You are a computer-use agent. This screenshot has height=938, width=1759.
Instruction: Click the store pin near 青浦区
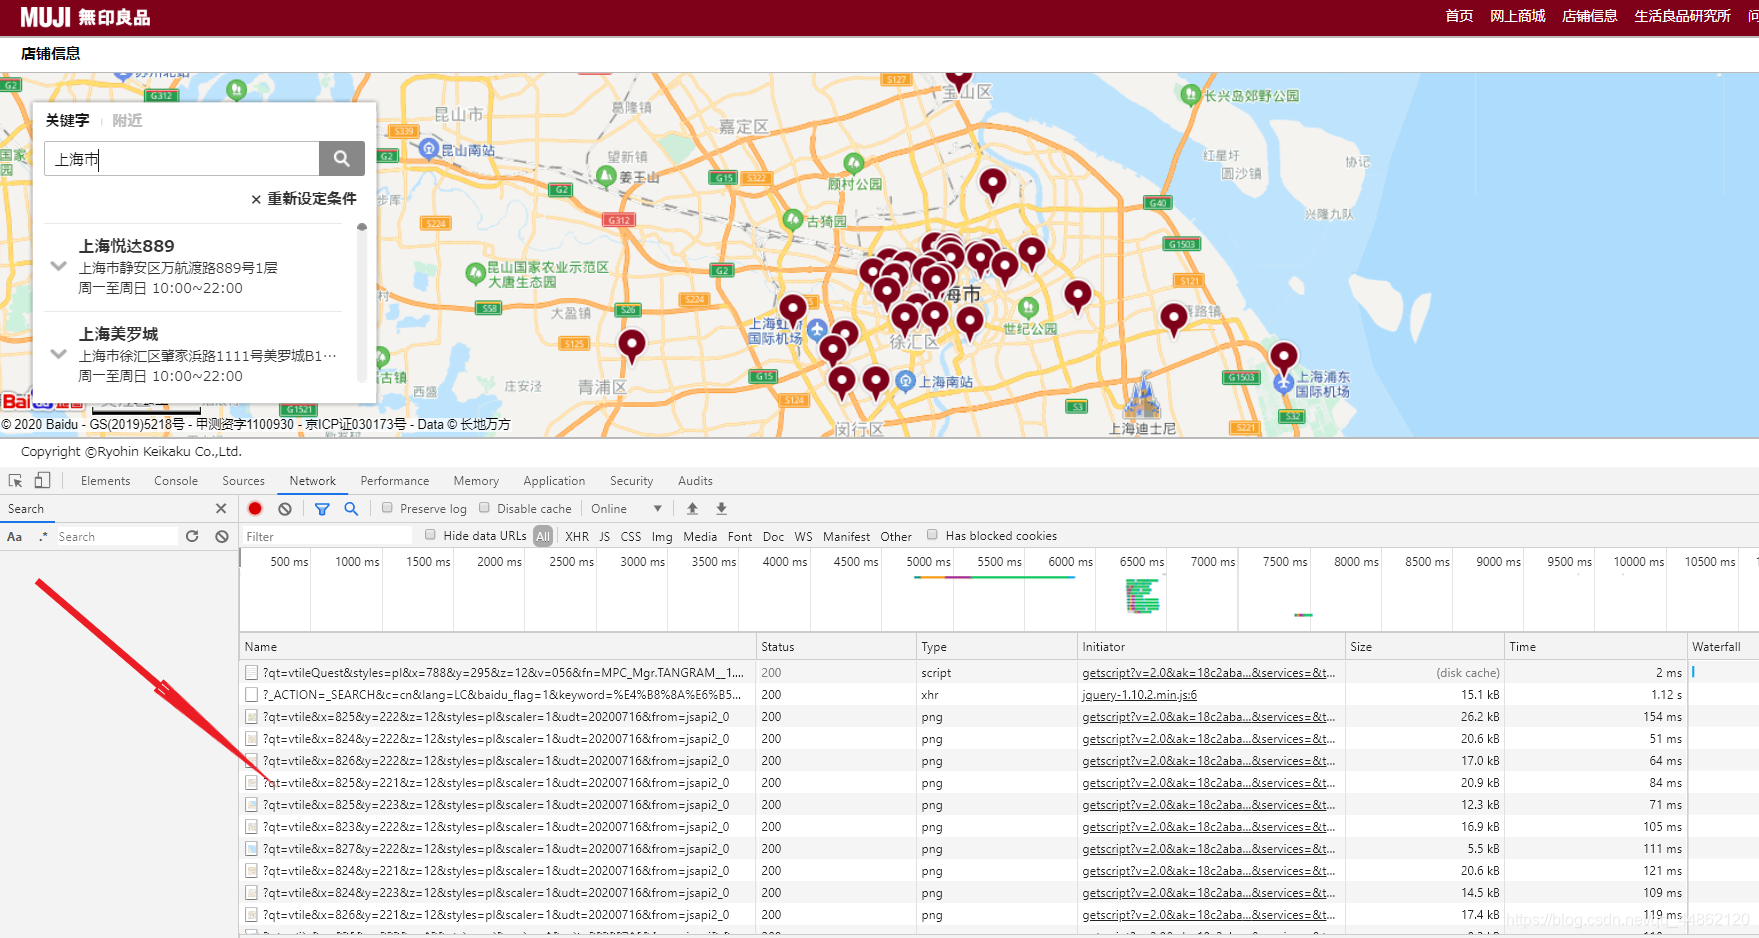[x=632, y=345]
